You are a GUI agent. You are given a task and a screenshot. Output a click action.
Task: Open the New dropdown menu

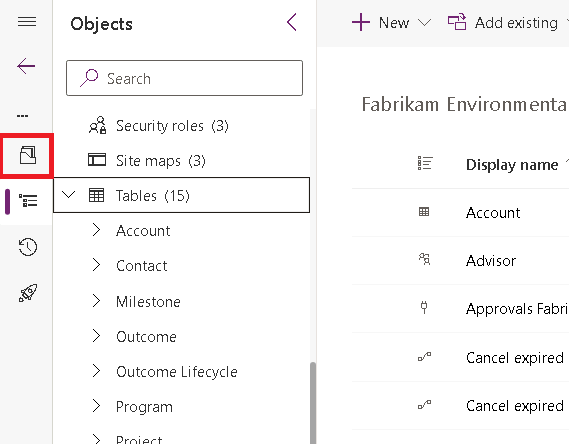click(x=391, y=22)
